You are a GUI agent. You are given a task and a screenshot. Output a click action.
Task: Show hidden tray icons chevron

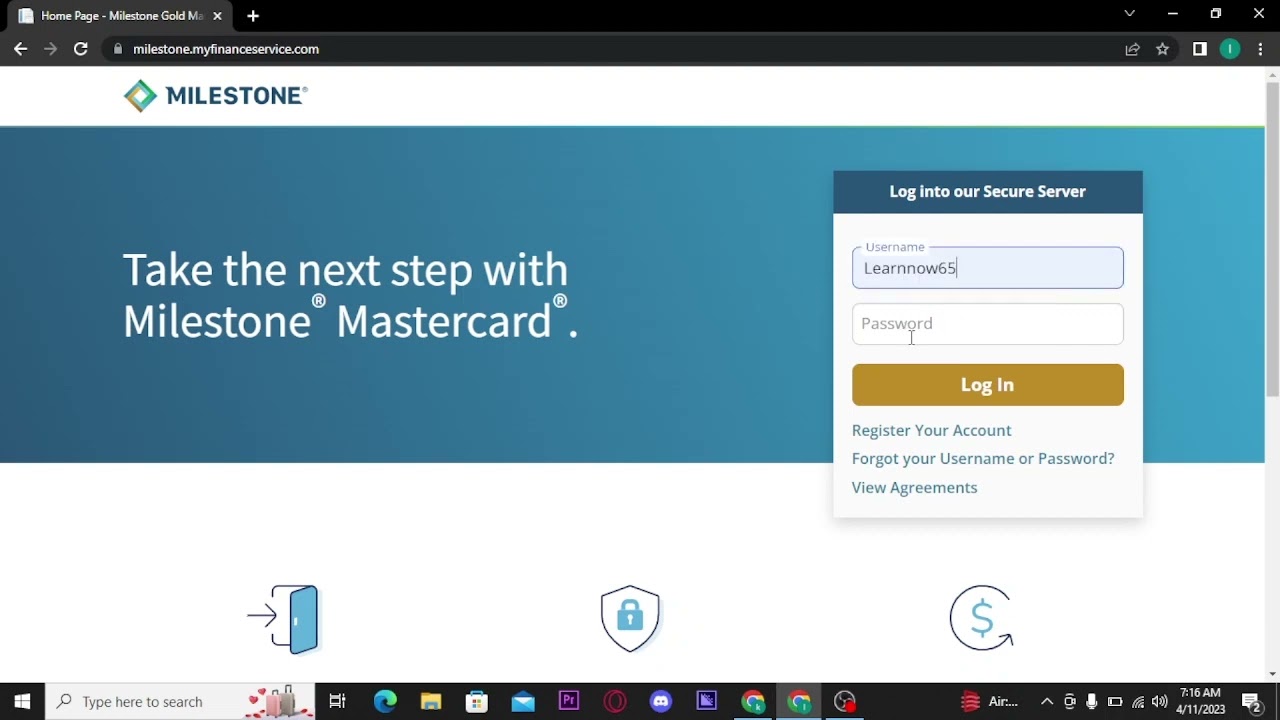(1047, 702)
